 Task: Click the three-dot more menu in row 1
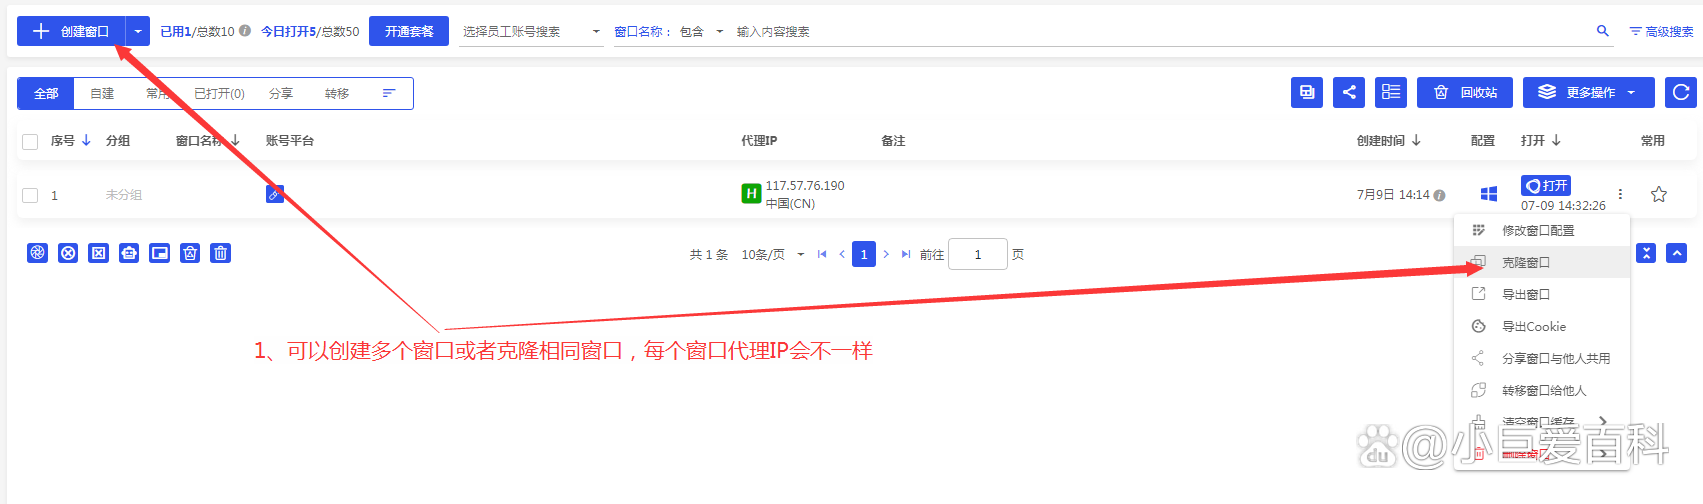coord(1620,194)
